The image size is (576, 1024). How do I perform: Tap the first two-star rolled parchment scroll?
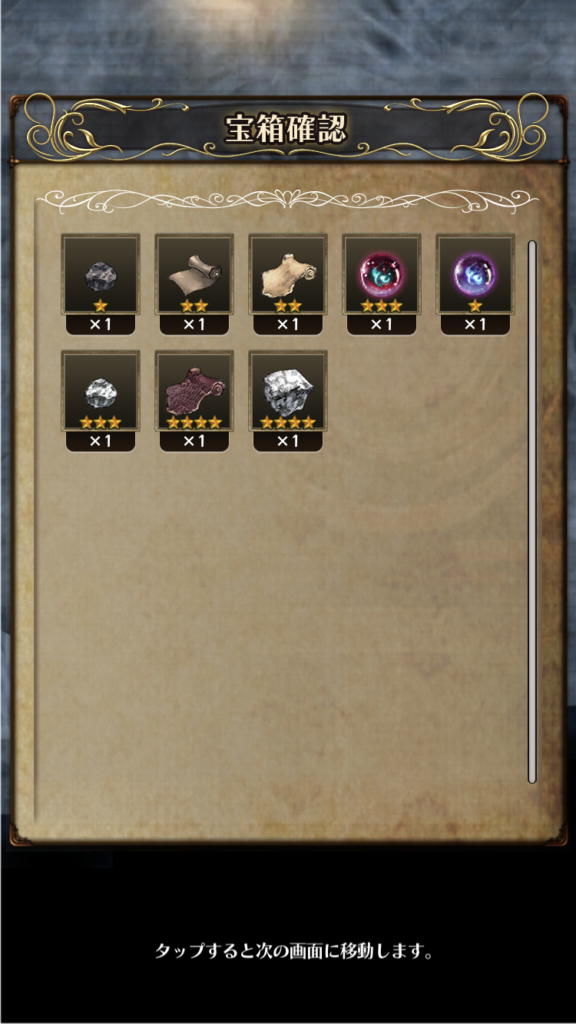(194, 275)
